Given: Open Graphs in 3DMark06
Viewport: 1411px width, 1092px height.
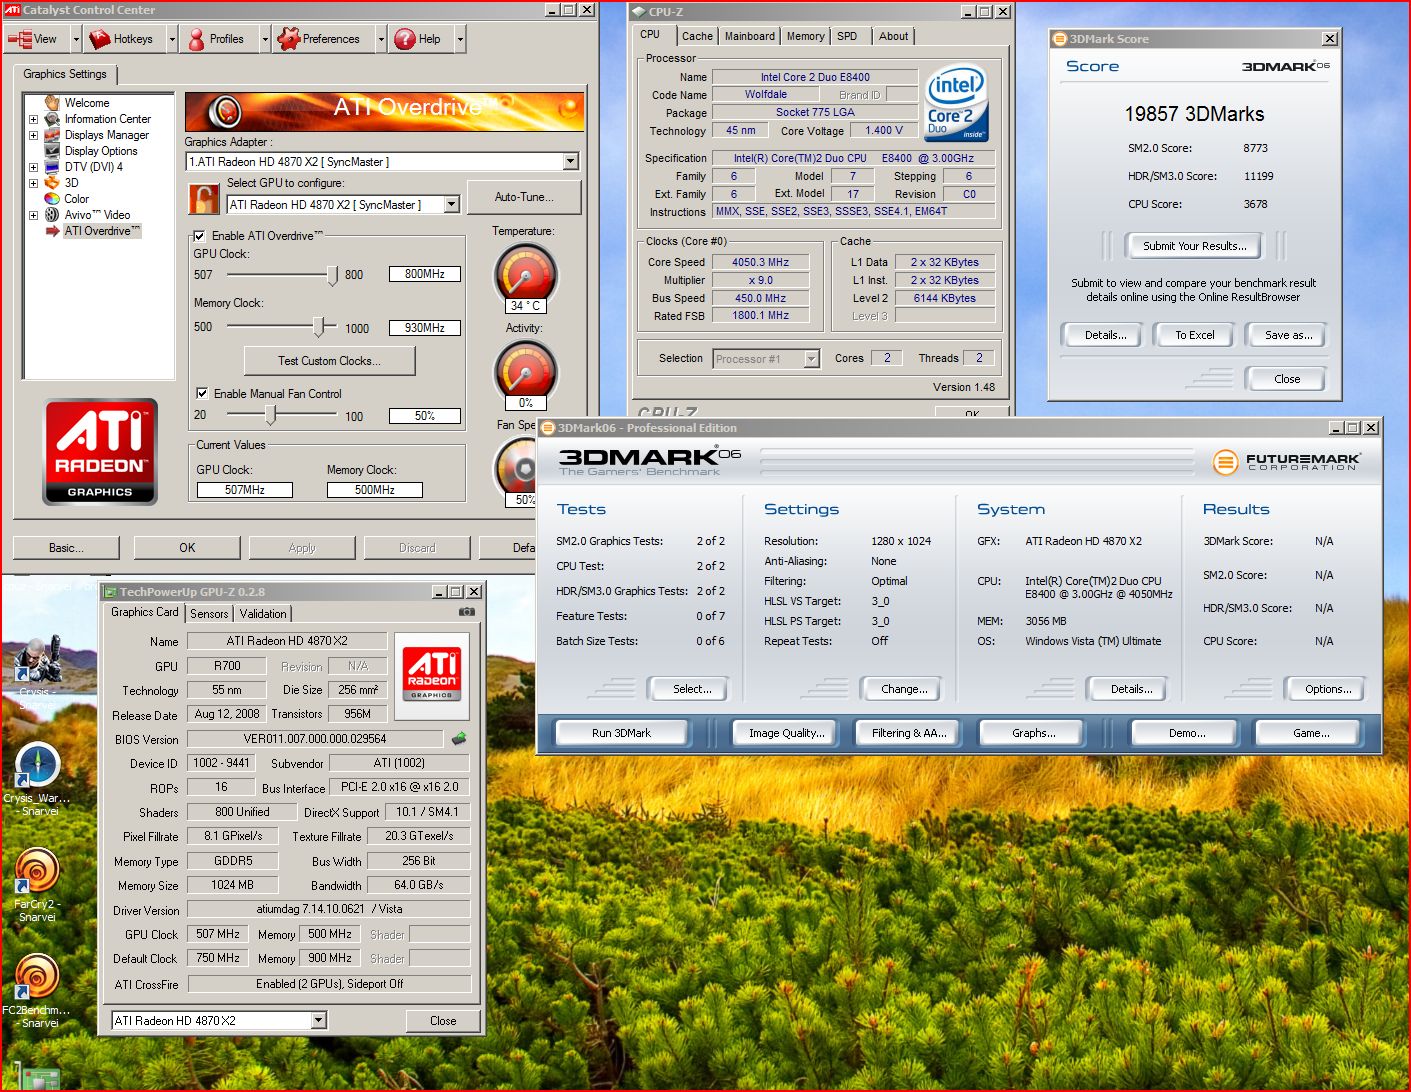Looking at the screenshot, I should click(x=1033, y=733).
